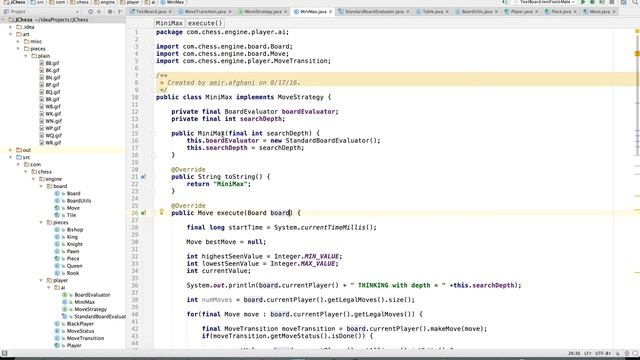
Task: Click the Board class icon in tree
Action: (x=57, y=193)
